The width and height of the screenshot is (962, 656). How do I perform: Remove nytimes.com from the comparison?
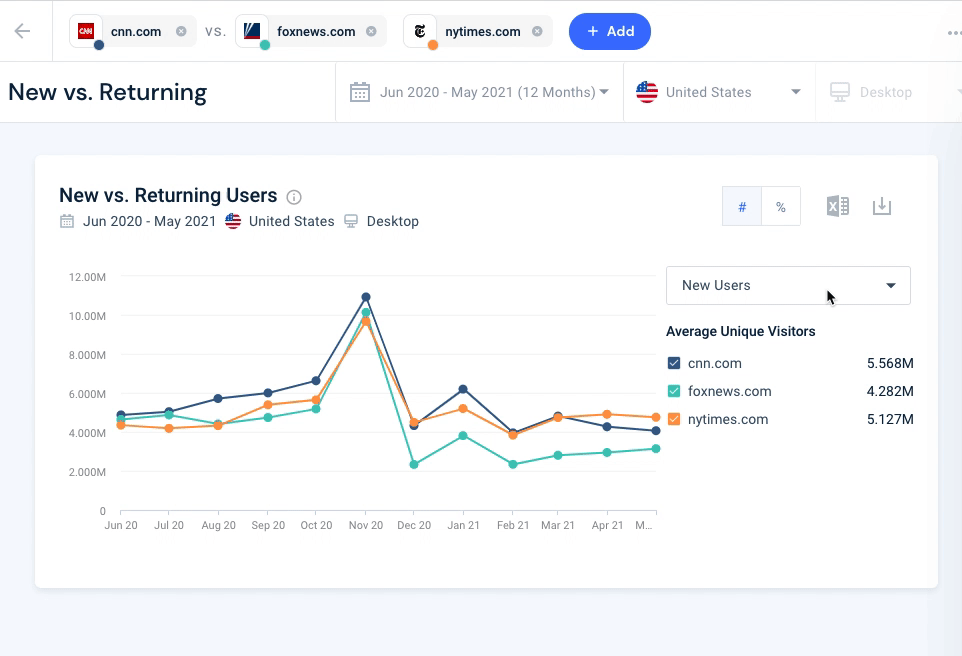(537, 31)
